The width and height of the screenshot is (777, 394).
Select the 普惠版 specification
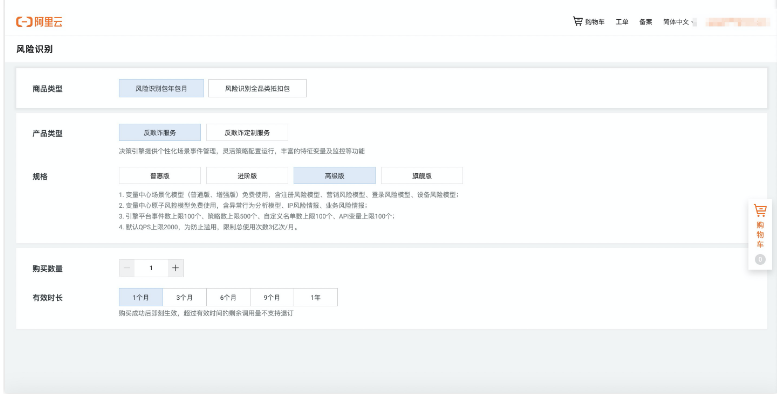[160, 175]
